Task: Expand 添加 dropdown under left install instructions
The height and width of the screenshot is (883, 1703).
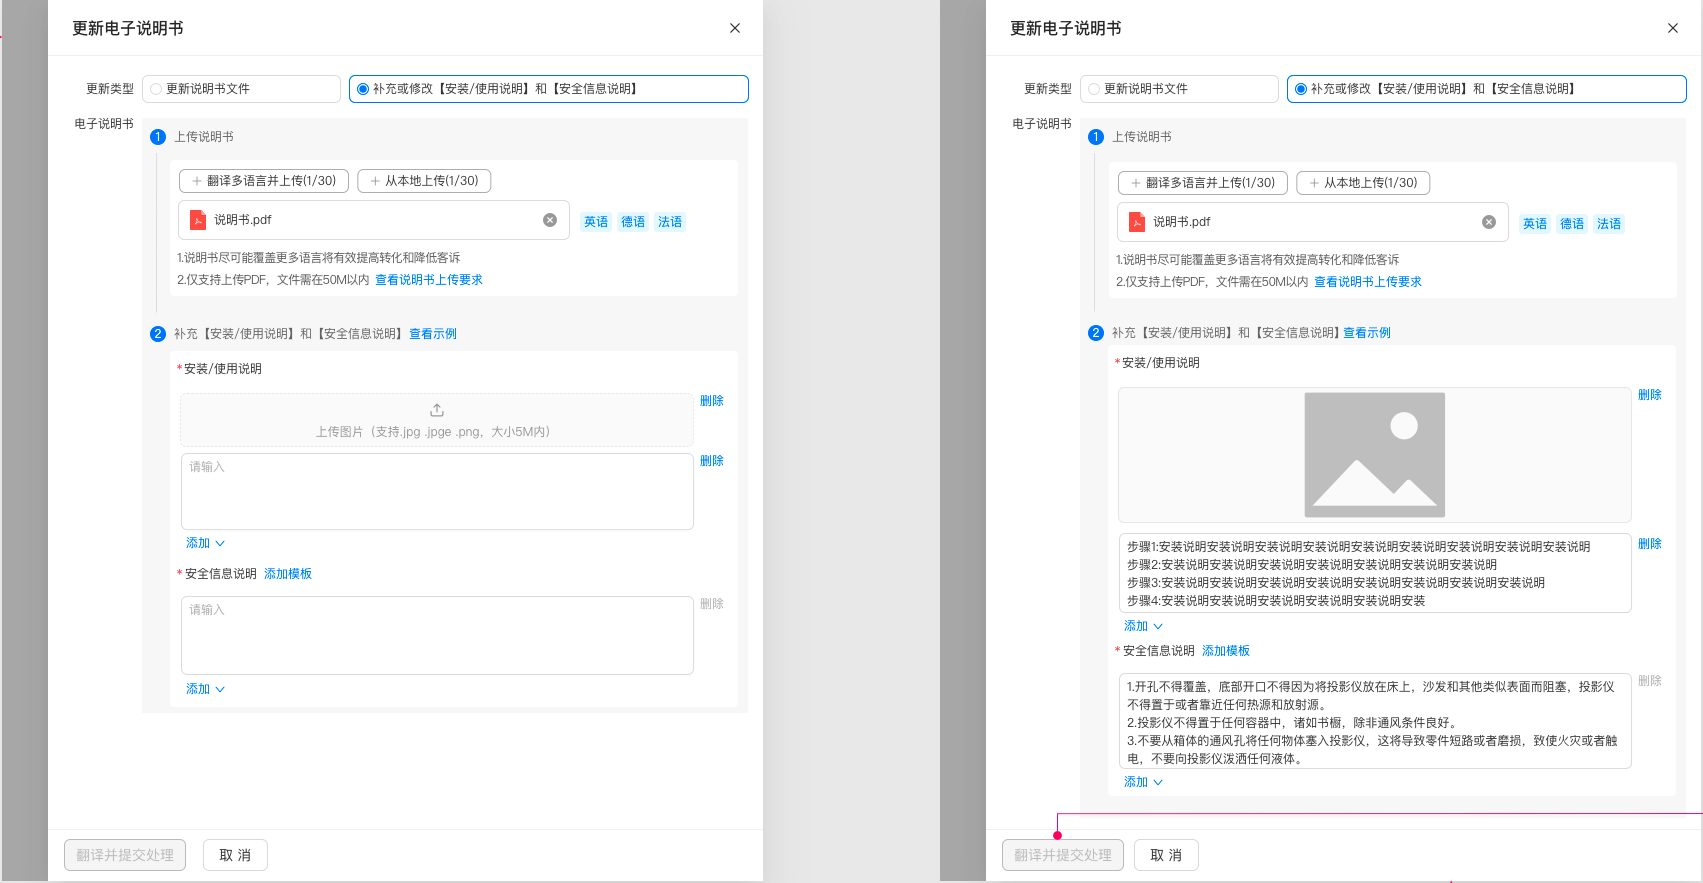Action: tap(205, 543)
